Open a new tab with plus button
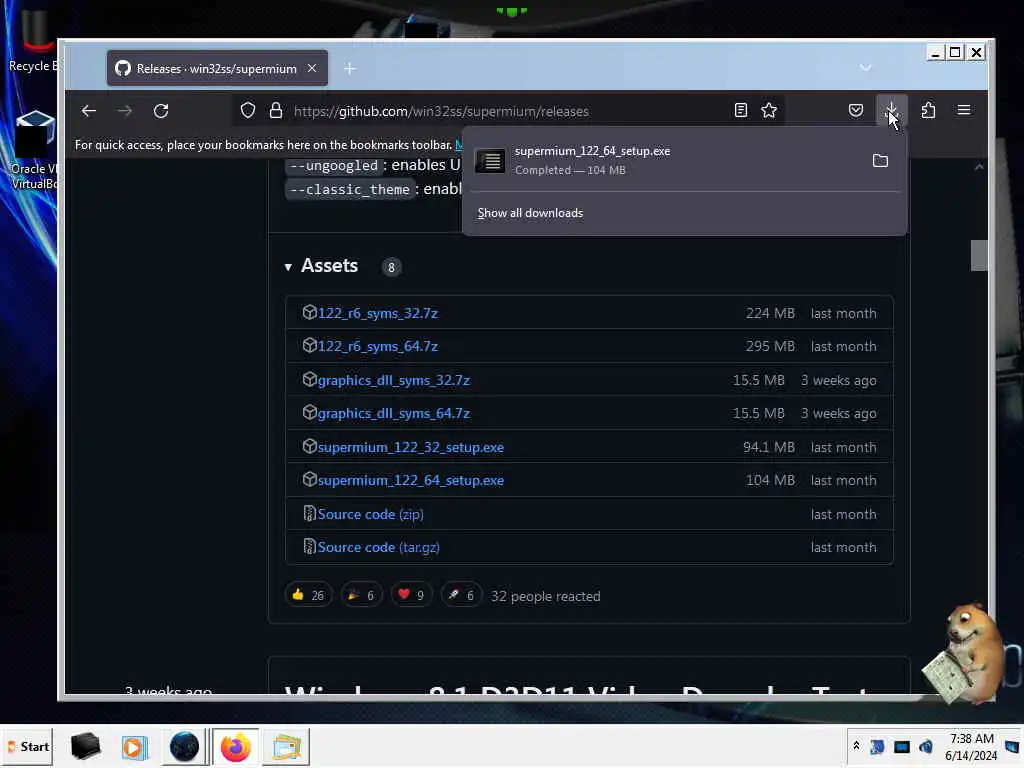The height and width of the screenshot is (768, 1024). [349, 69]
